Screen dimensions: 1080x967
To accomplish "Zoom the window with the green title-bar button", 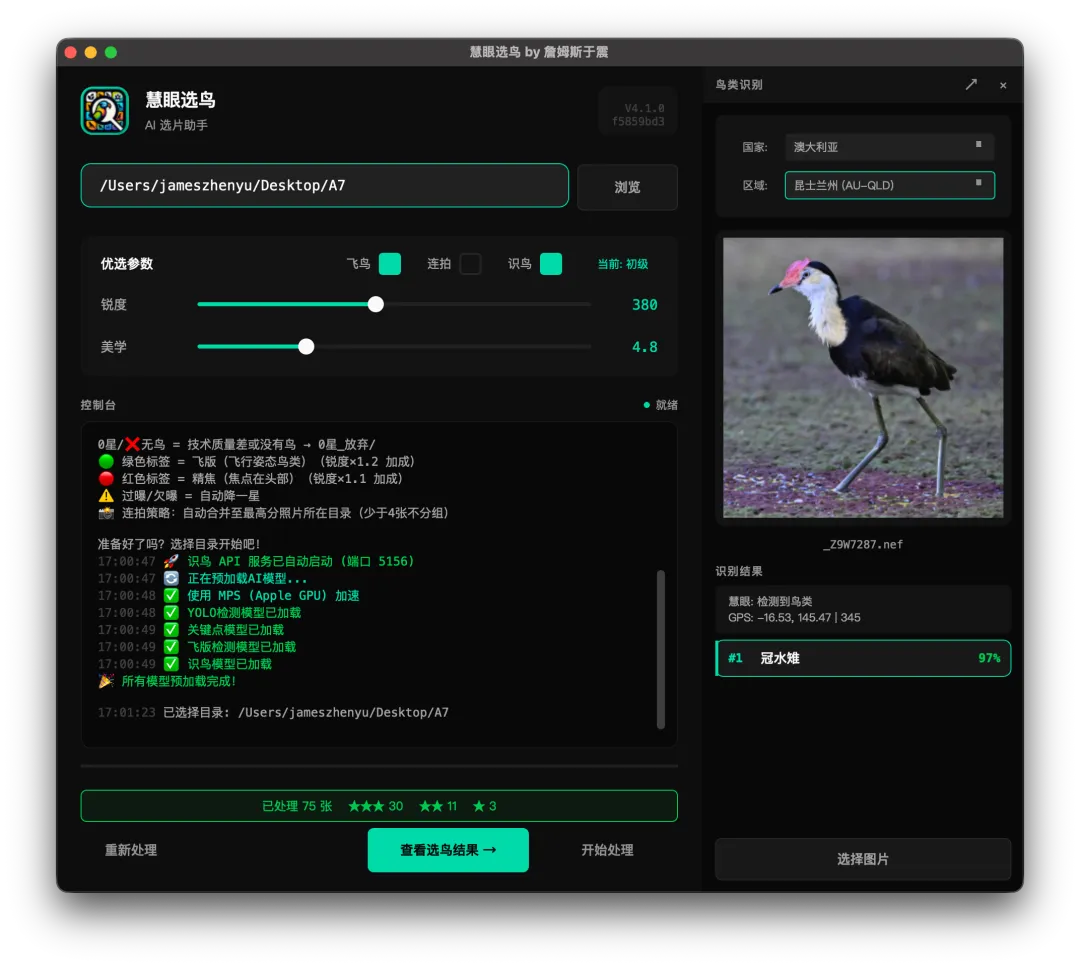I will point(111,52).
